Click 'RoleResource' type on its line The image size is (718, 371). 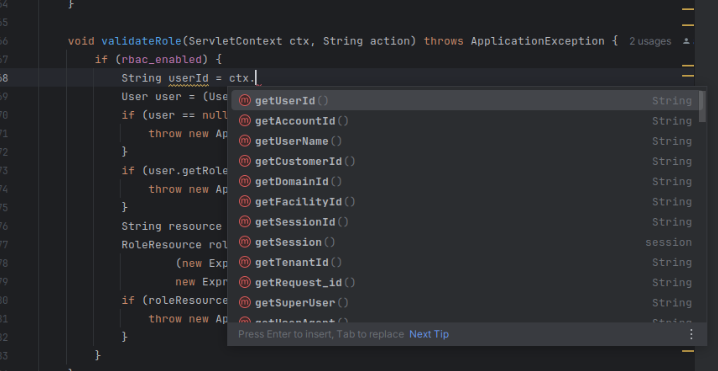(x=162, y=245)
